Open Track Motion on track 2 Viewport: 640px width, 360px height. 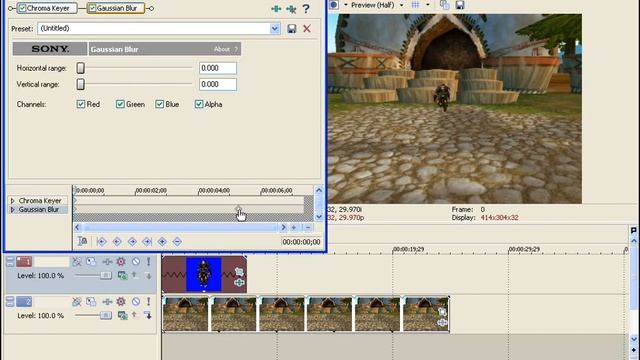[x=91, y=302]
